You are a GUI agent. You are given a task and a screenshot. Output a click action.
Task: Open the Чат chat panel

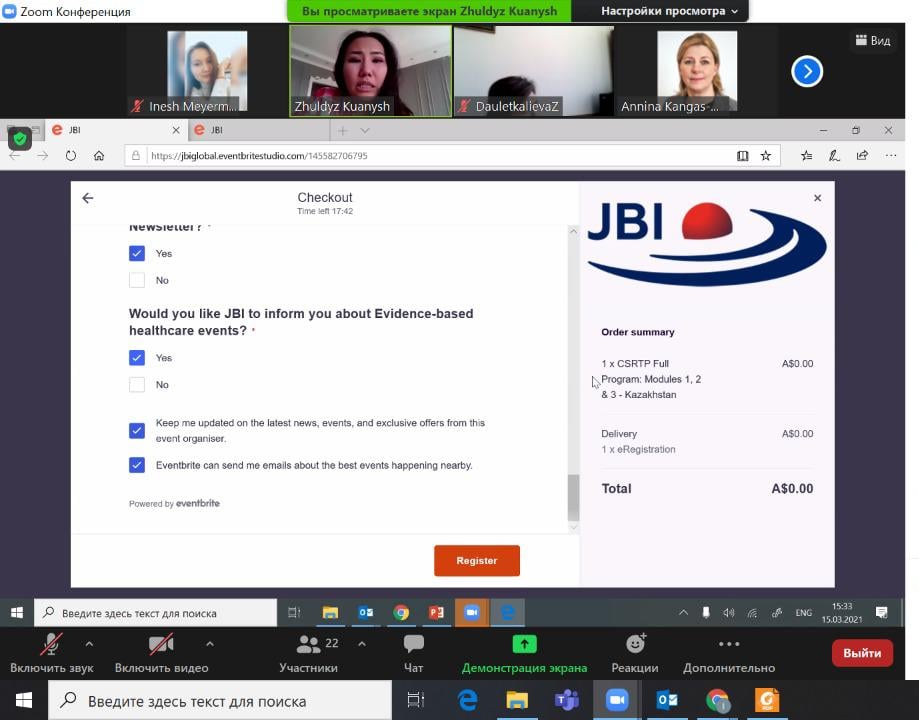pyautogui.click(x=413, y=645)
